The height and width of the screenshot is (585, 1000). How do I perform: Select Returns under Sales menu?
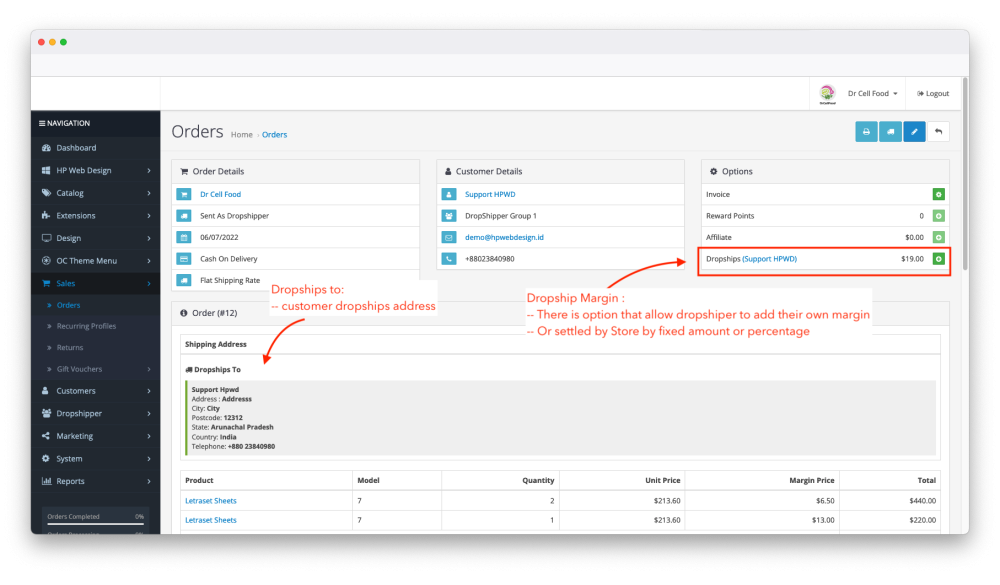point(69,348)
